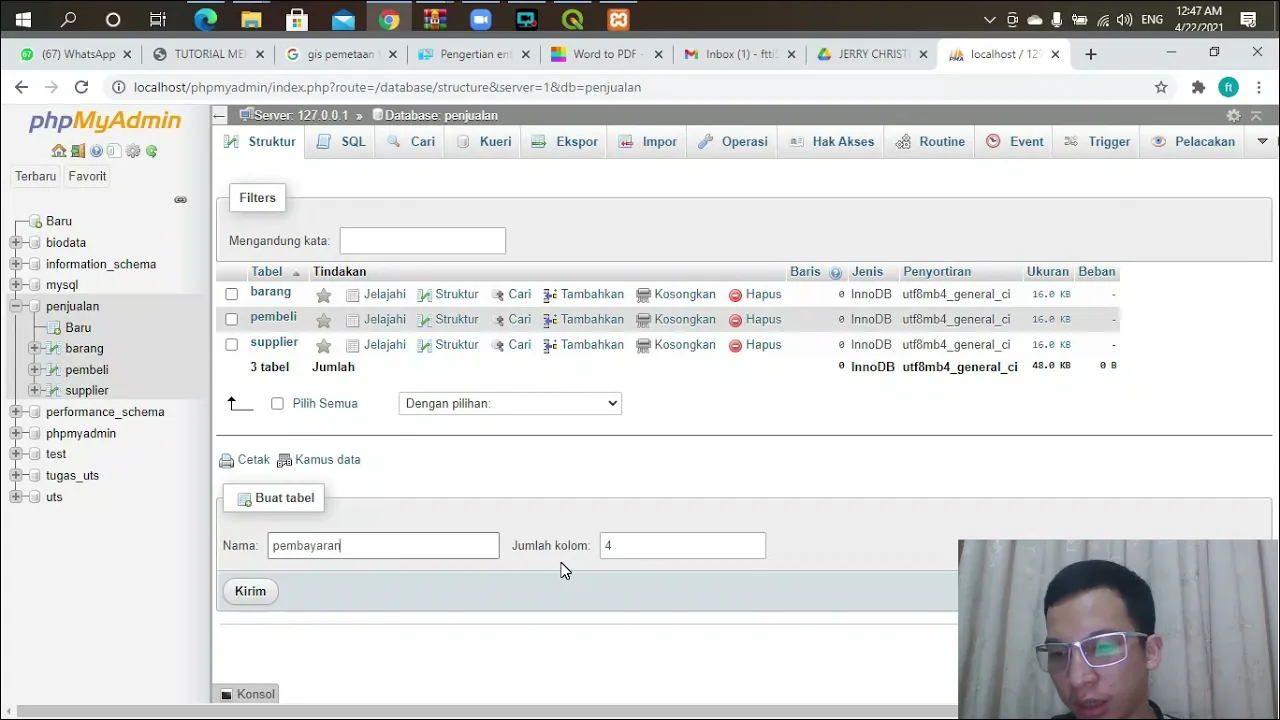Click Cari for the supplier table row
The height and width of the screenshot is (720, 1280).
(511, 344)
